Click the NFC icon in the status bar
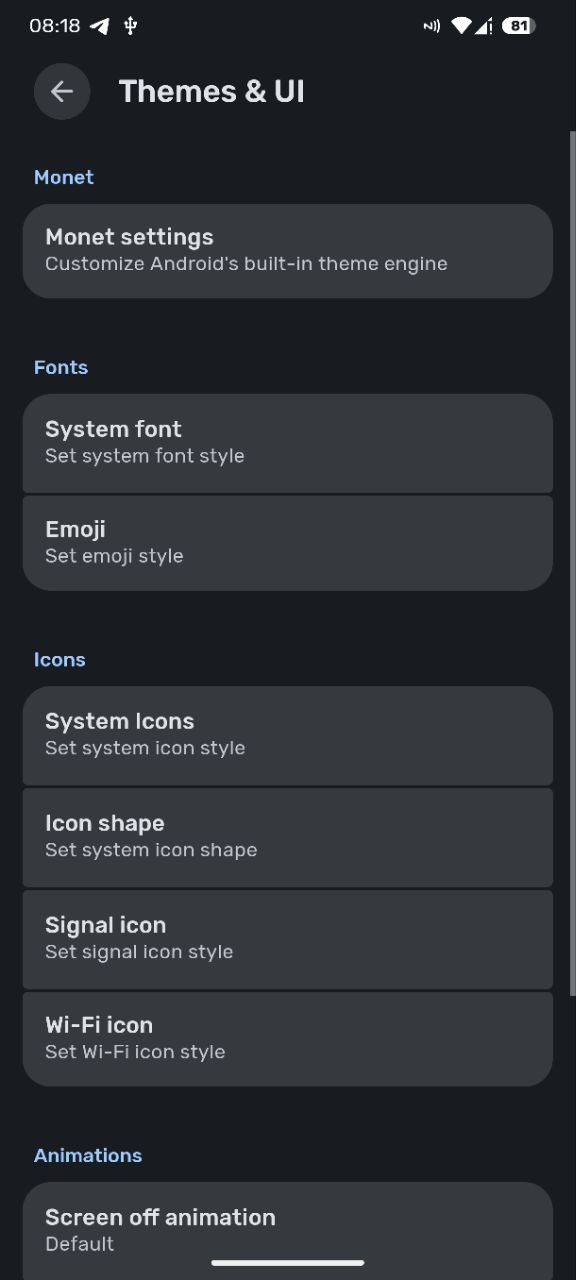 coord(430,26)
